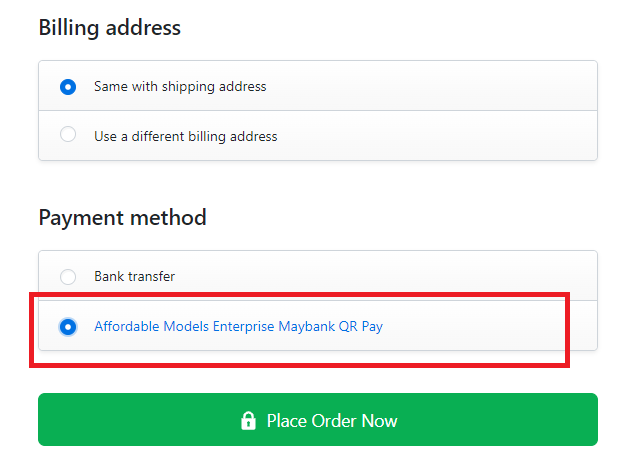
Task: Click the Place Order Now button
Action: tap(318, 419)
